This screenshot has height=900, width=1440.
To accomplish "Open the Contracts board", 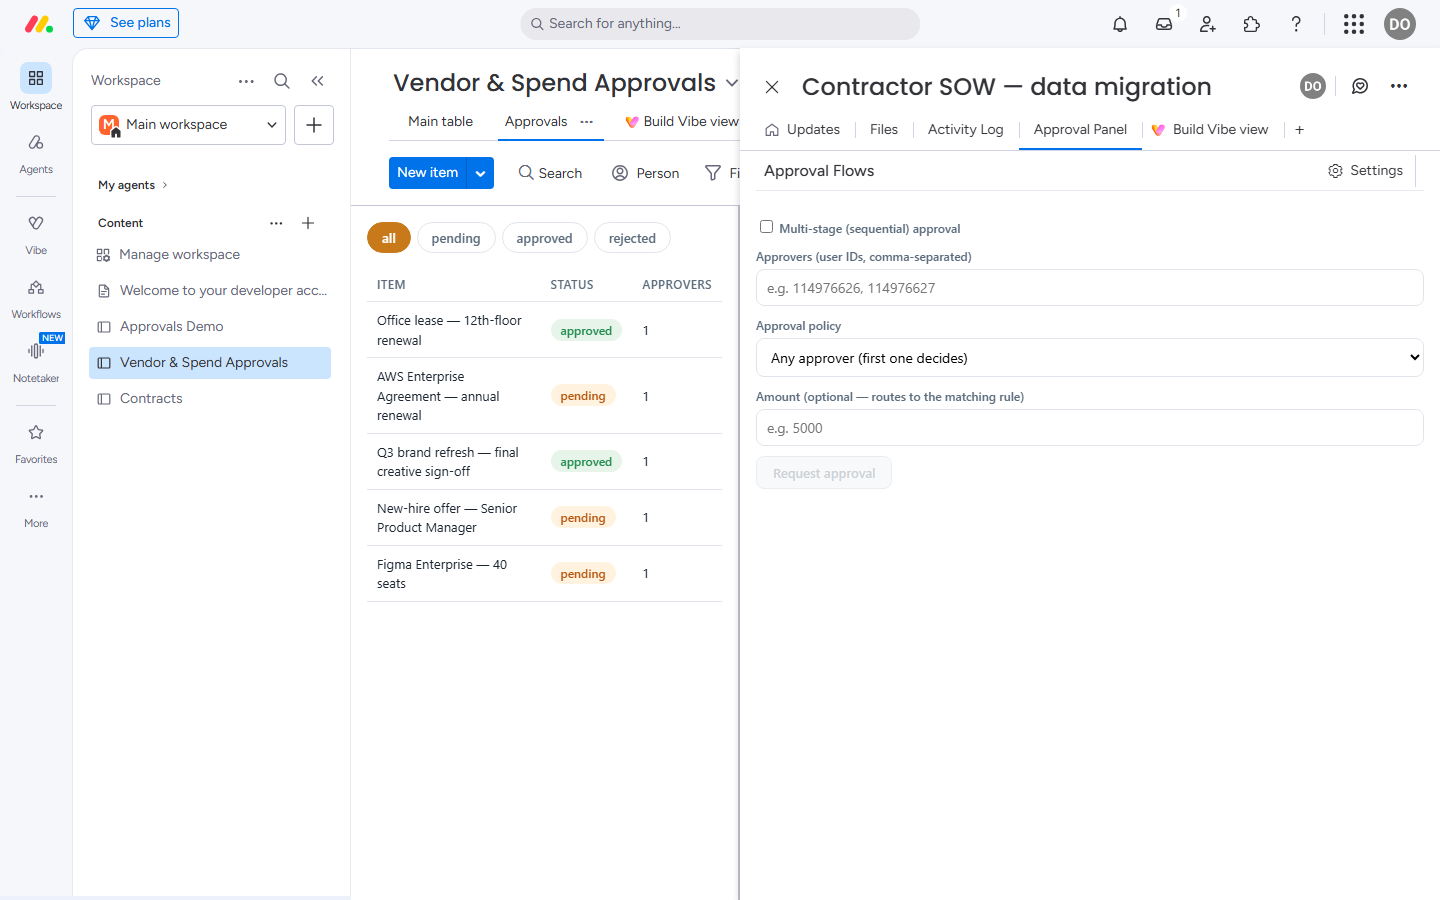I will pyautogui.click(x=210, y=398).
